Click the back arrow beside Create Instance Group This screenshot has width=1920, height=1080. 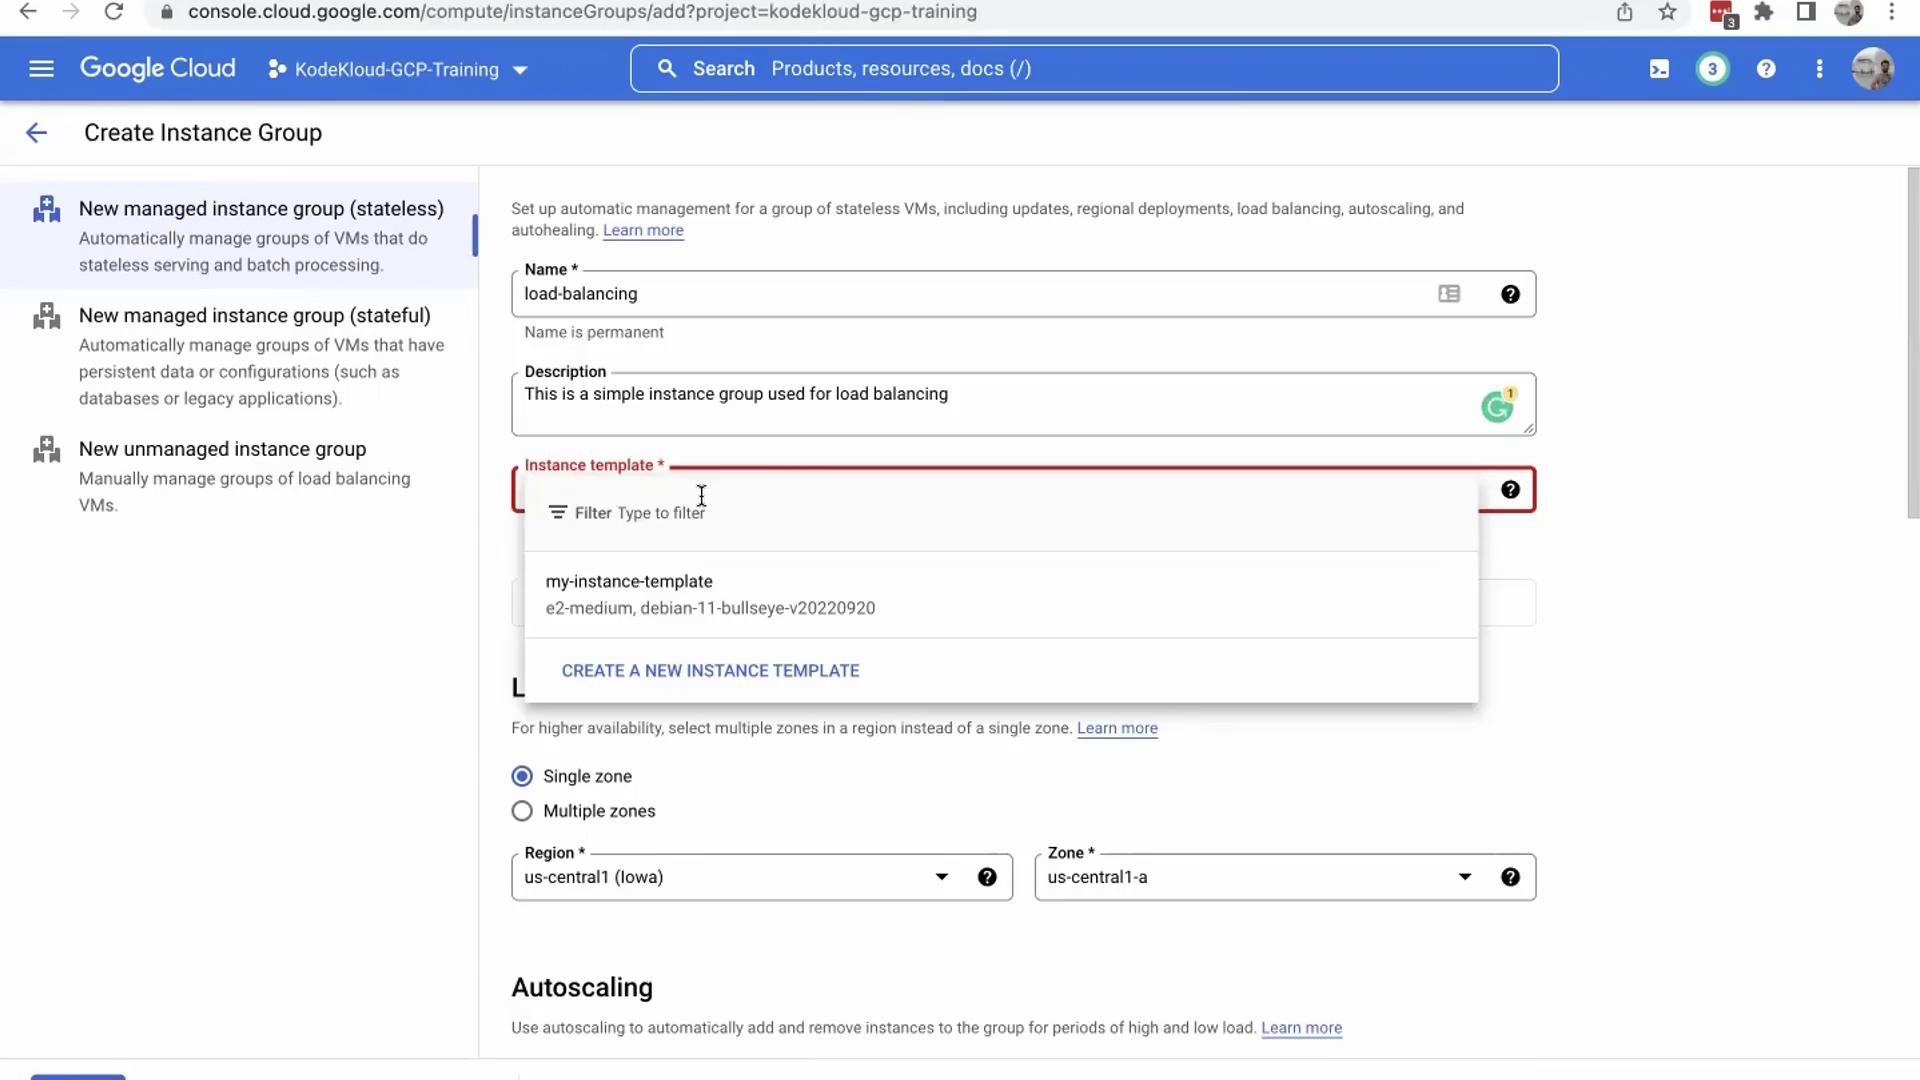(x=36, y=133)
